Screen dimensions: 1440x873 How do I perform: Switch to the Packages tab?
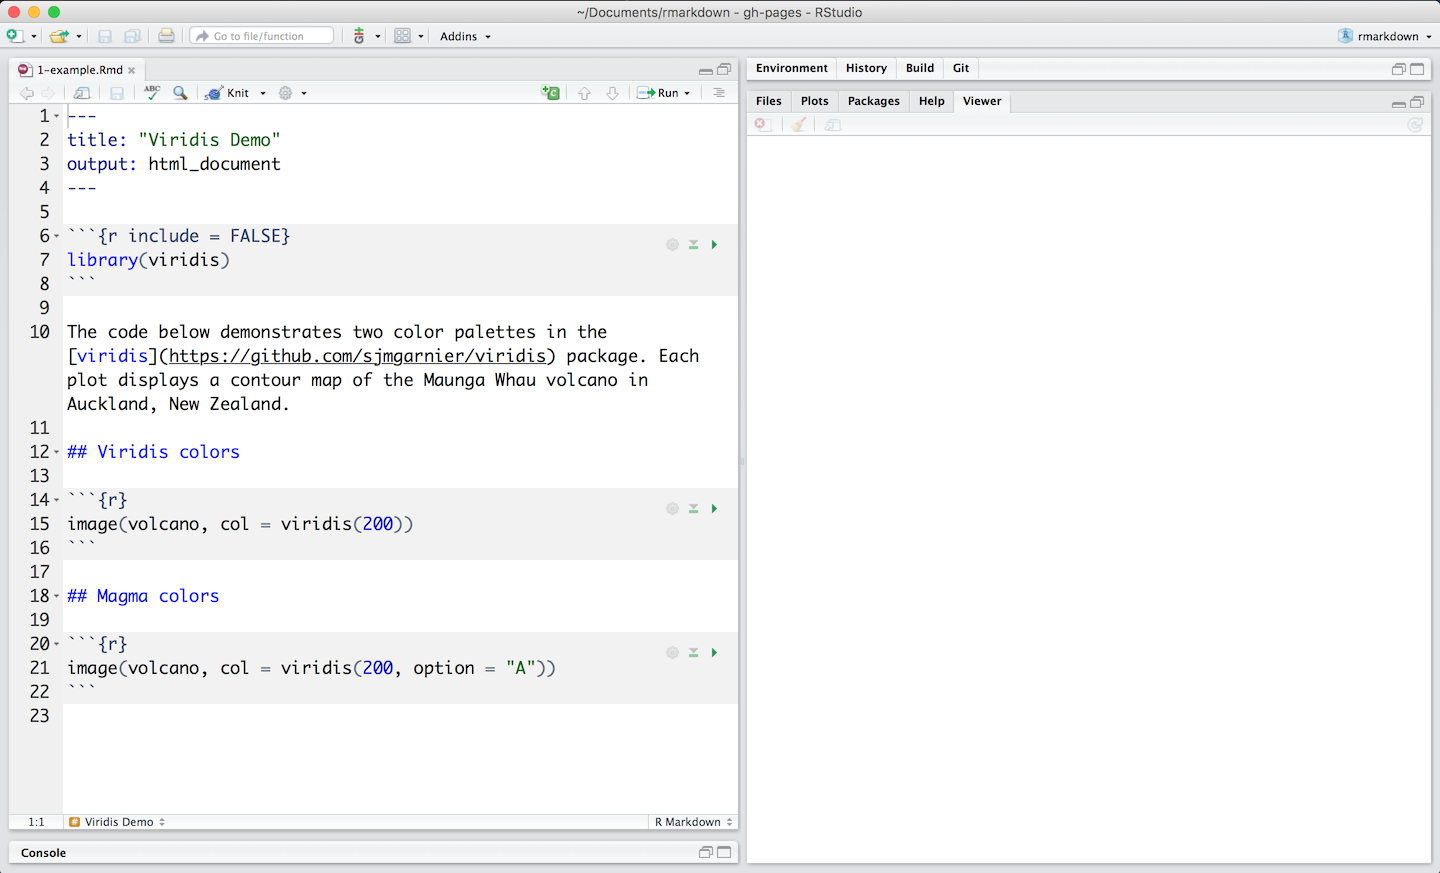click(873, 101)
